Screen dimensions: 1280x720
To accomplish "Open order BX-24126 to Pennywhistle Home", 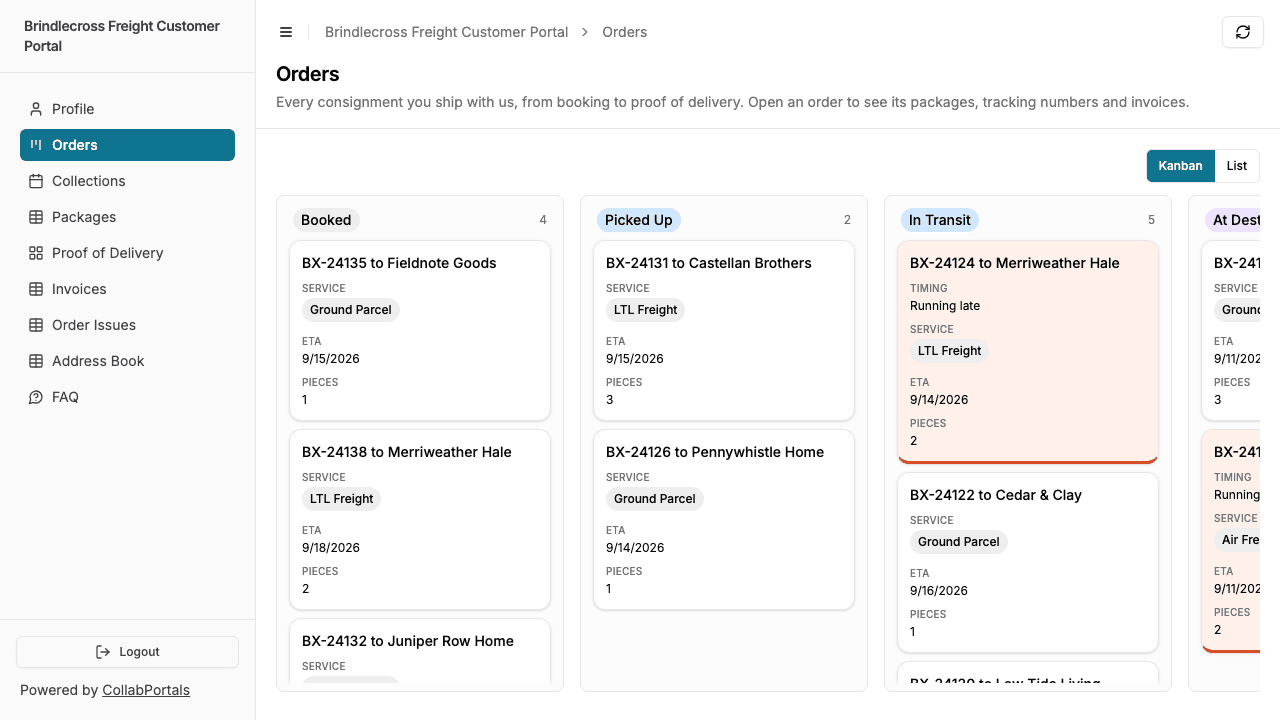I will 724,520.
